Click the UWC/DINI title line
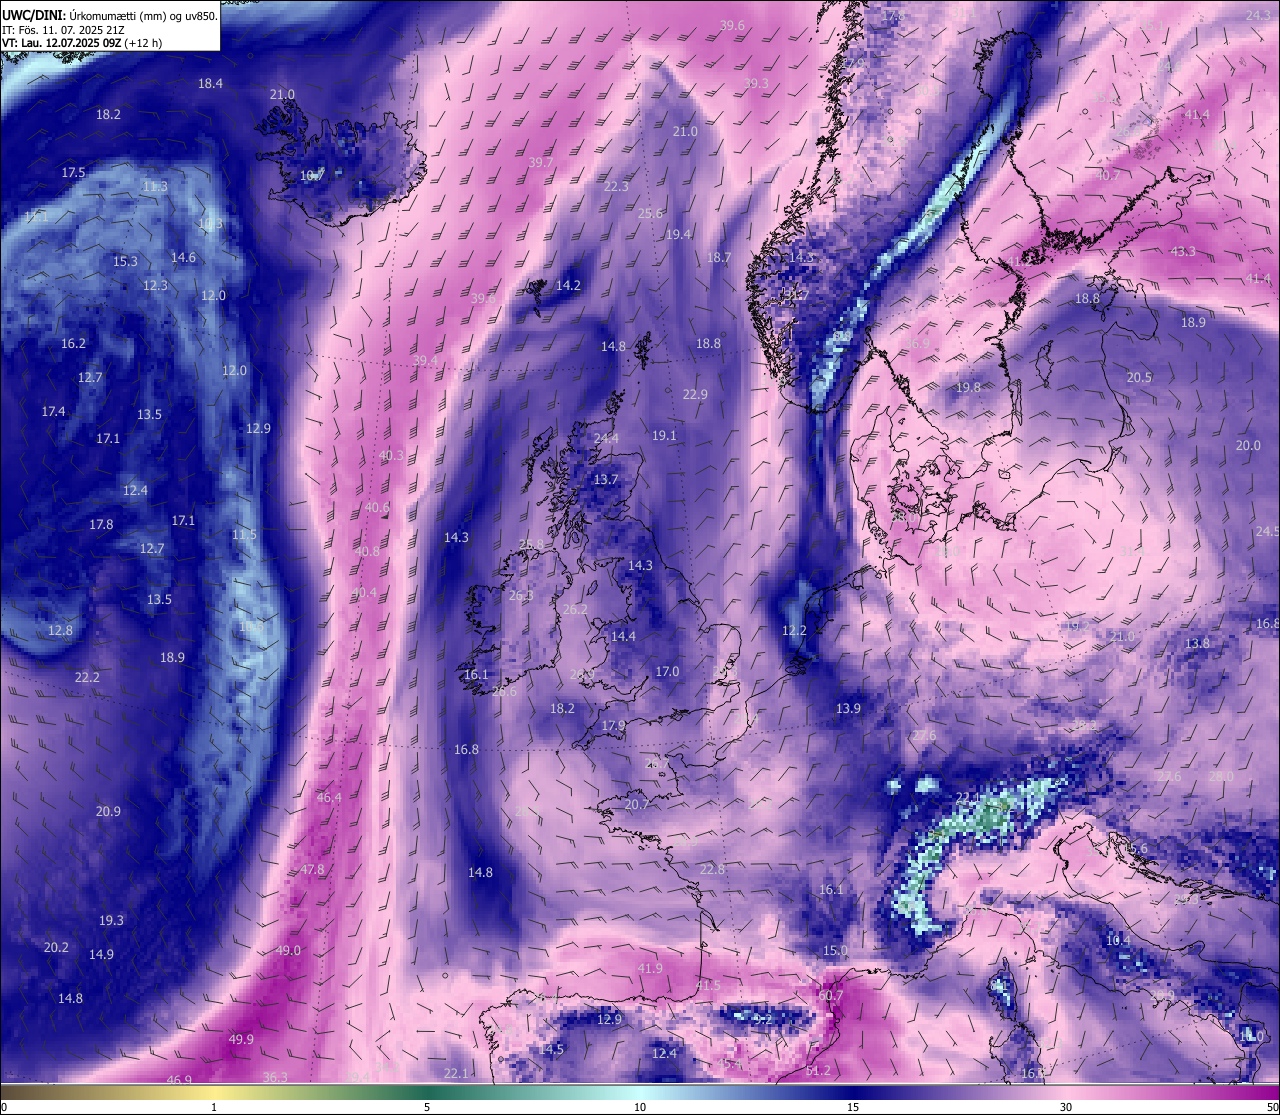This screenshot has height=1115, width=1280. pos(110,16)
